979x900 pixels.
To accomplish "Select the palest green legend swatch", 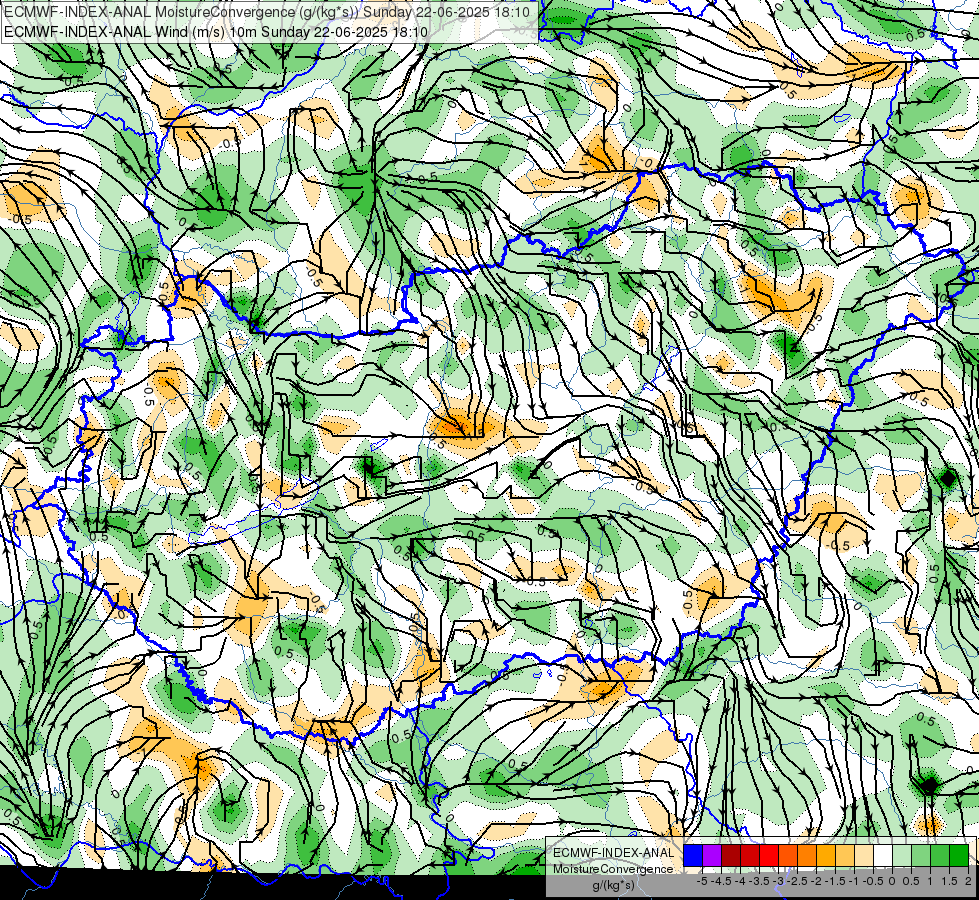I will [902, 855].
